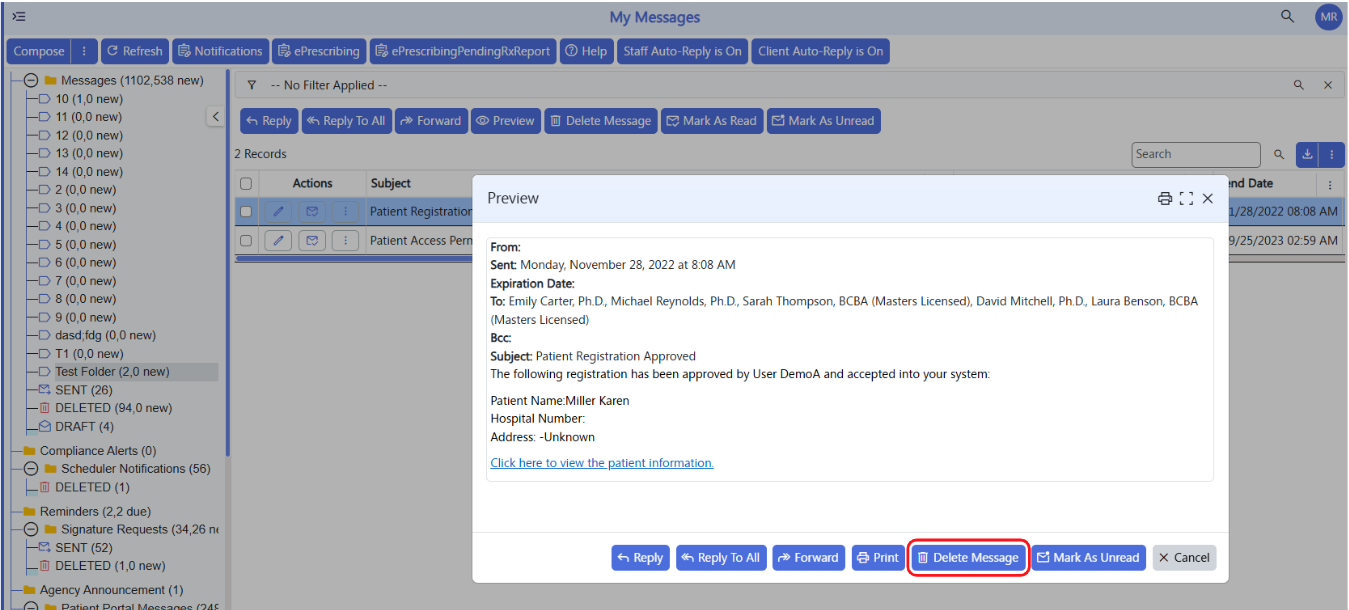Check the Patient Access row checkbox

[246, 240]
